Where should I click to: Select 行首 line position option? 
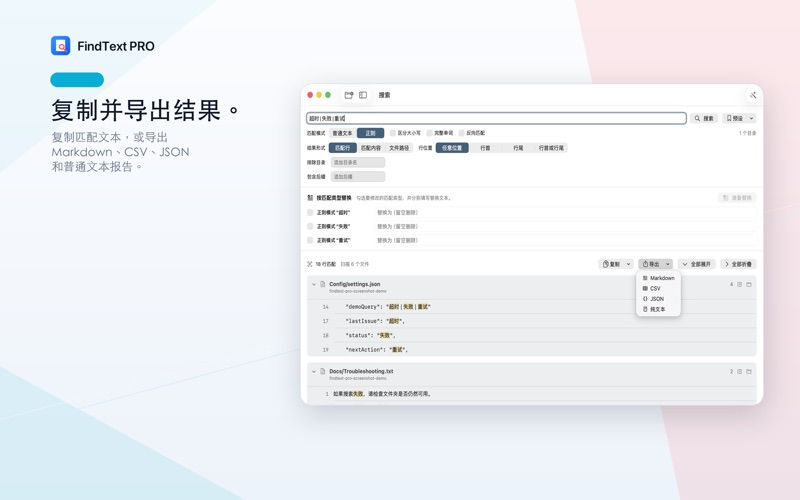click(x=485, y=148)
